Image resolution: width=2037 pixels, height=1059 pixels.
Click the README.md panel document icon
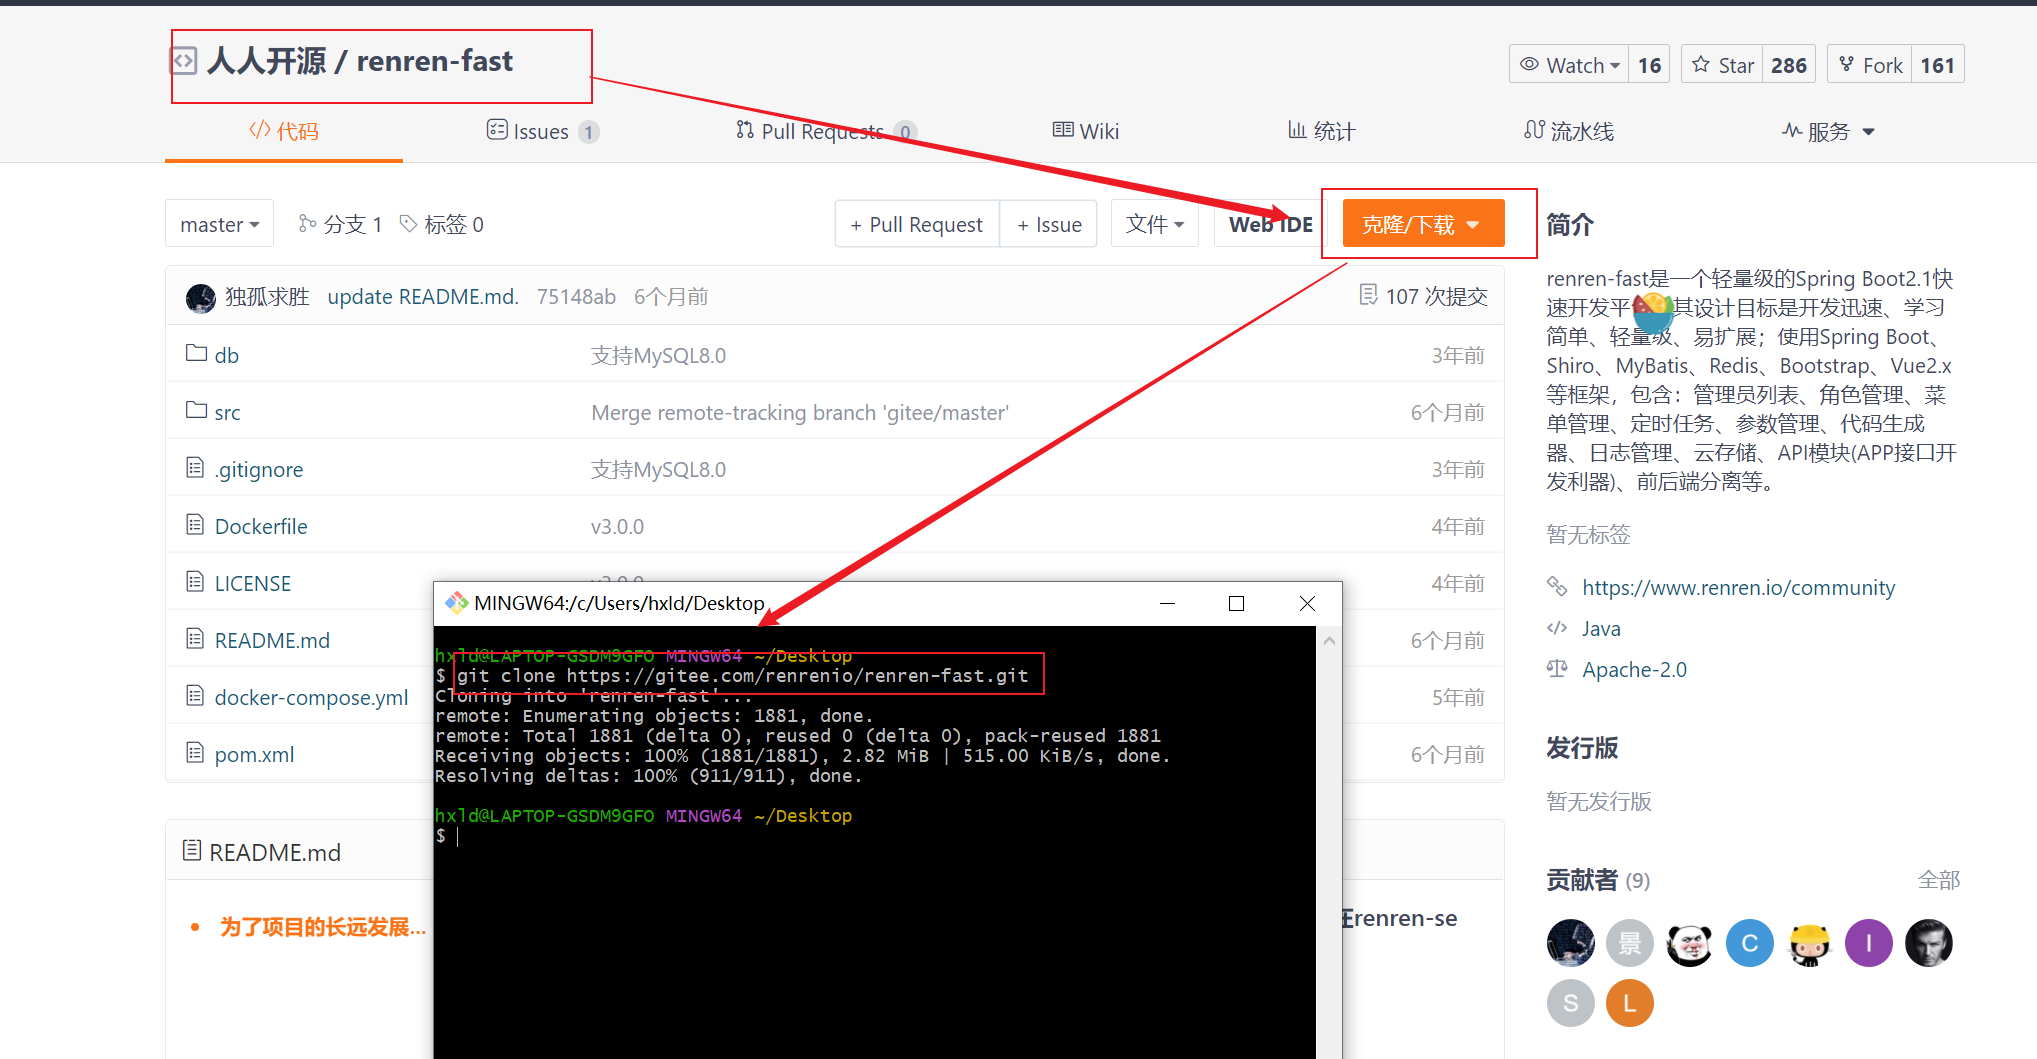(192, 851)
